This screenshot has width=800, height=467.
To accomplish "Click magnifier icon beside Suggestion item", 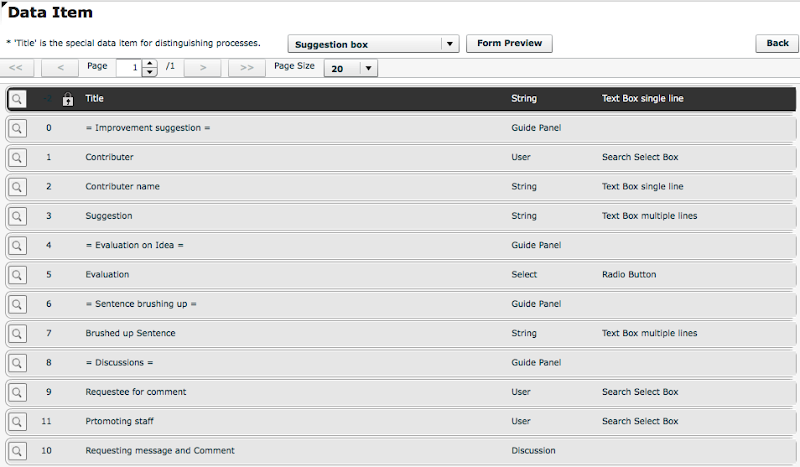I will 18,216.
